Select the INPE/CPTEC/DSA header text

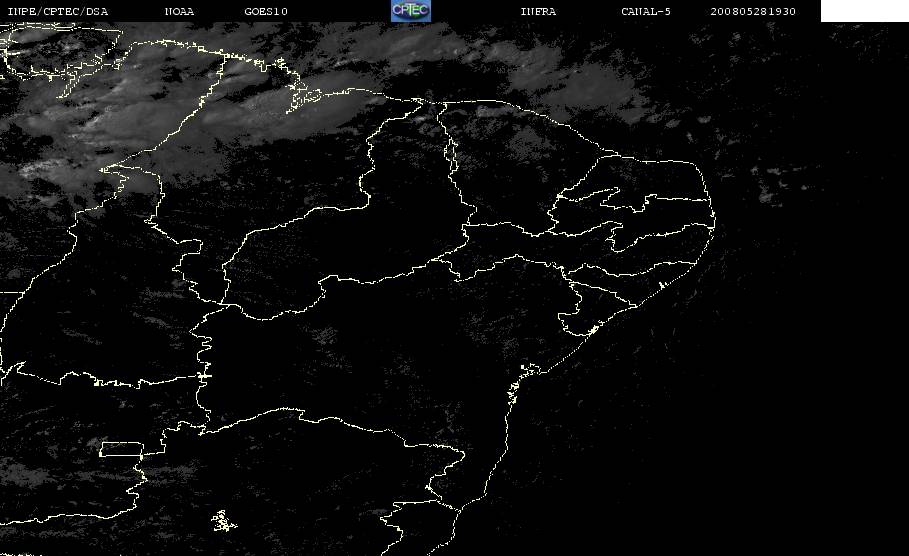pos(57,12)
